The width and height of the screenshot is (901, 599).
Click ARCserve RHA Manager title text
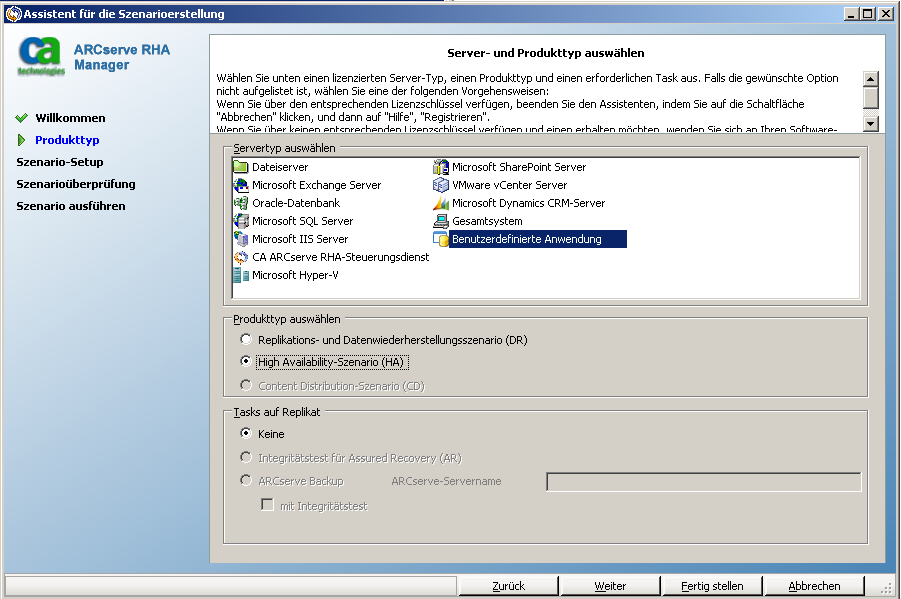click(122, 57)
